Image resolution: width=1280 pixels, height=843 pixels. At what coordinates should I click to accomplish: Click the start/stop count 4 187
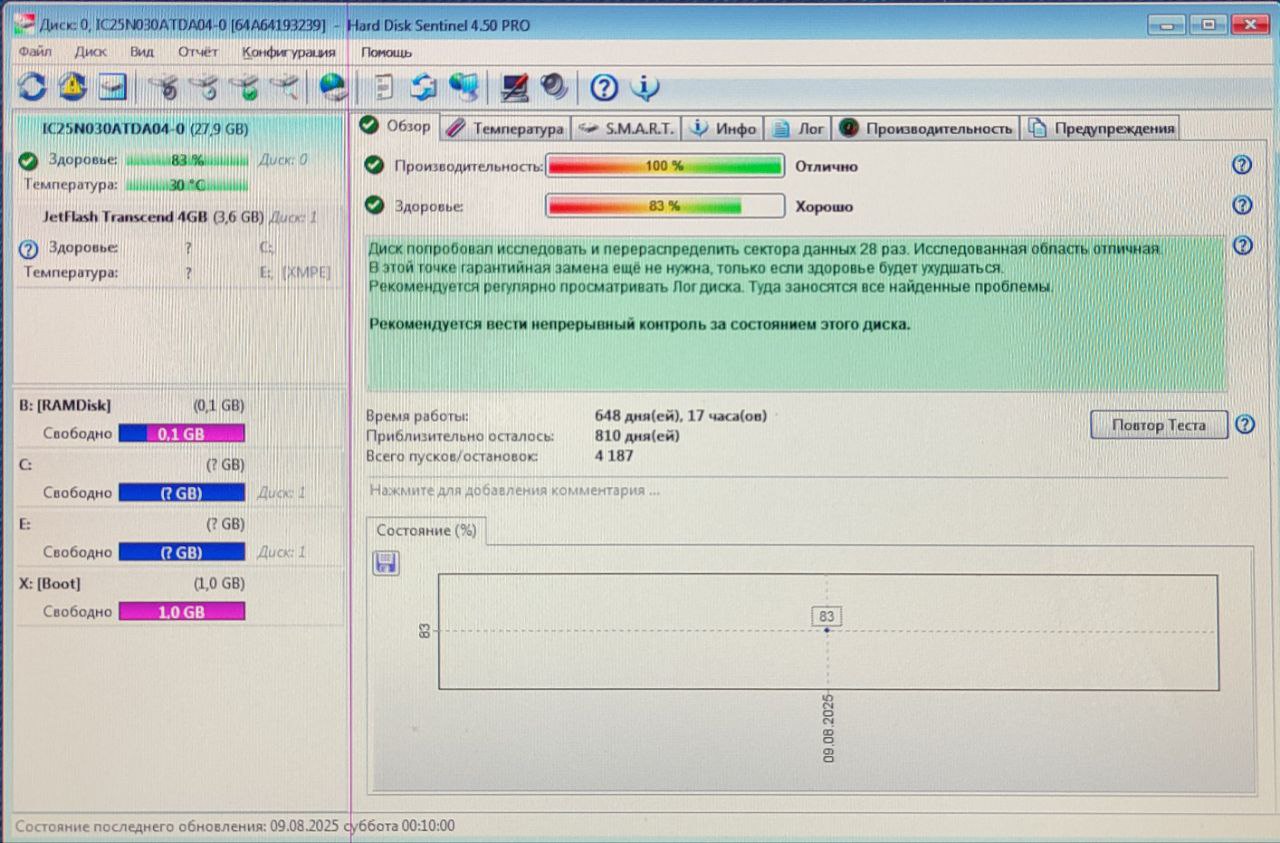614,456
